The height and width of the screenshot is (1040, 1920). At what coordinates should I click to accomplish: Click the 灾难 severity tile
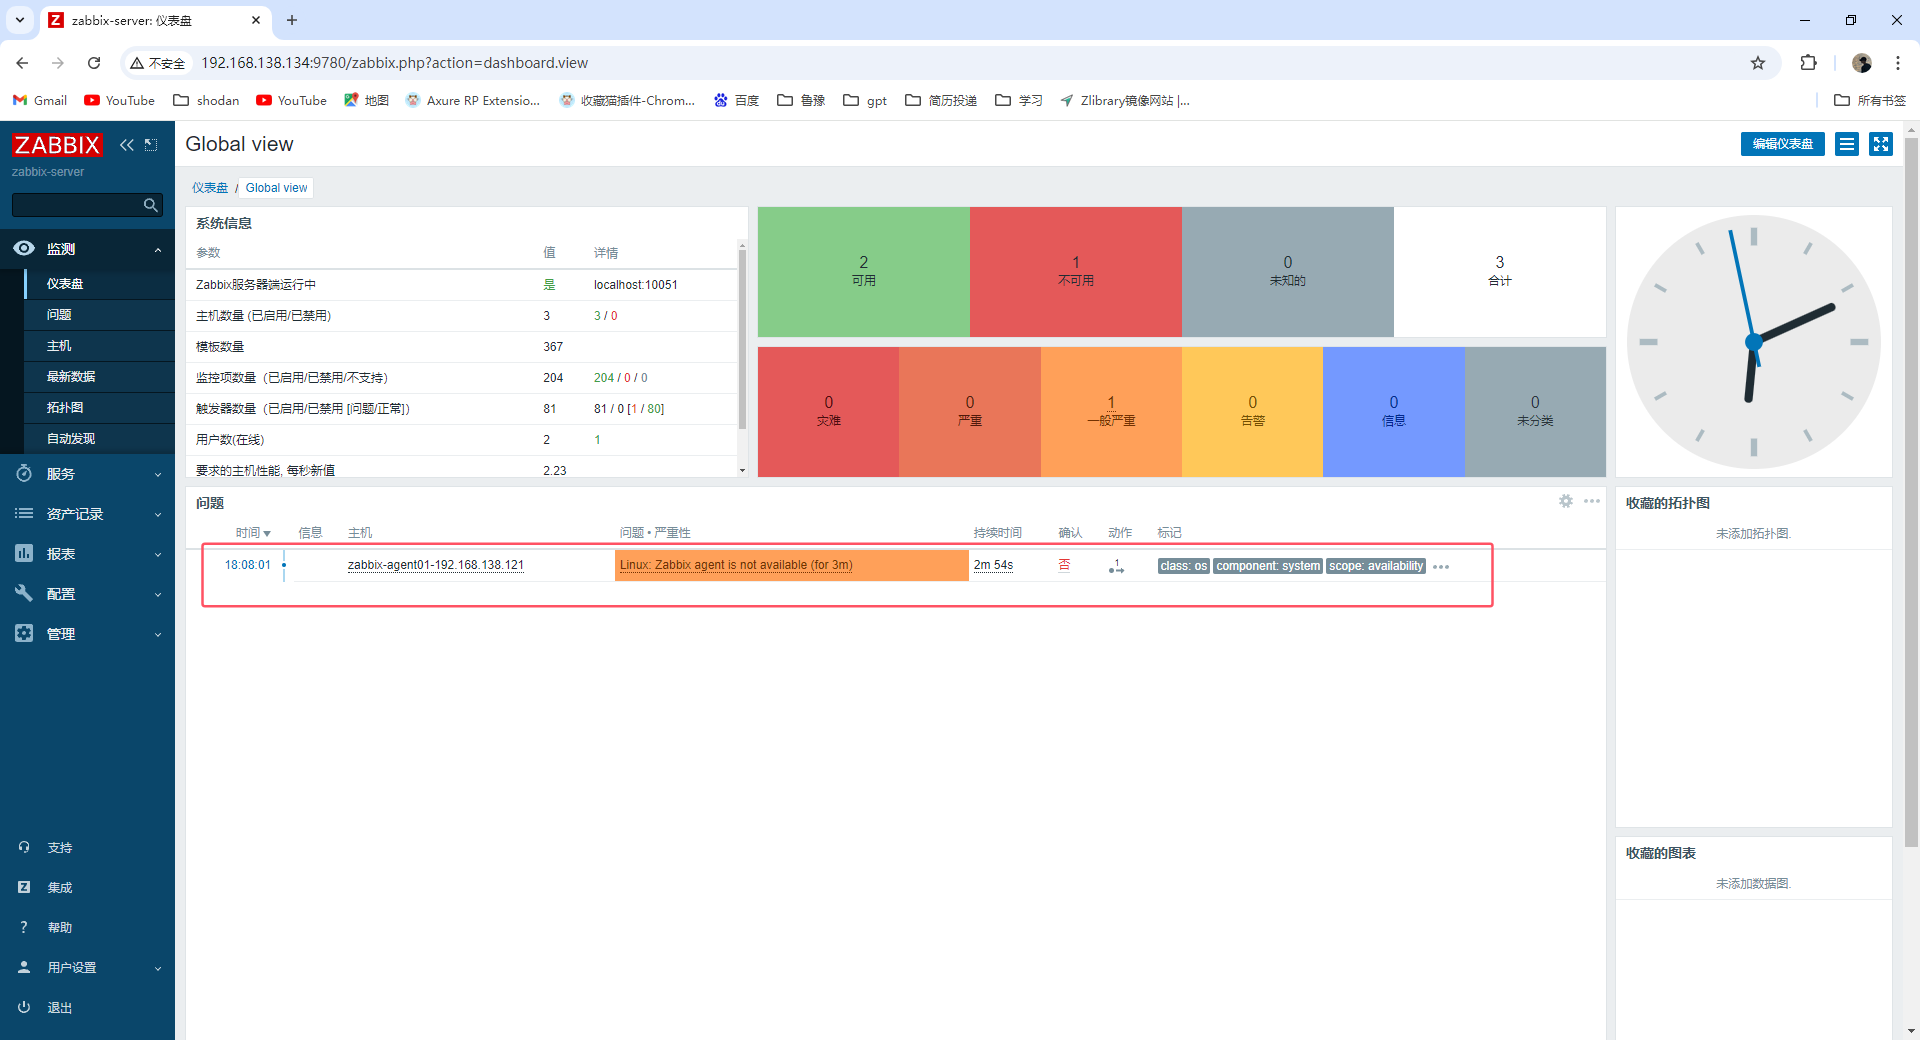click(x=829, y=412)
